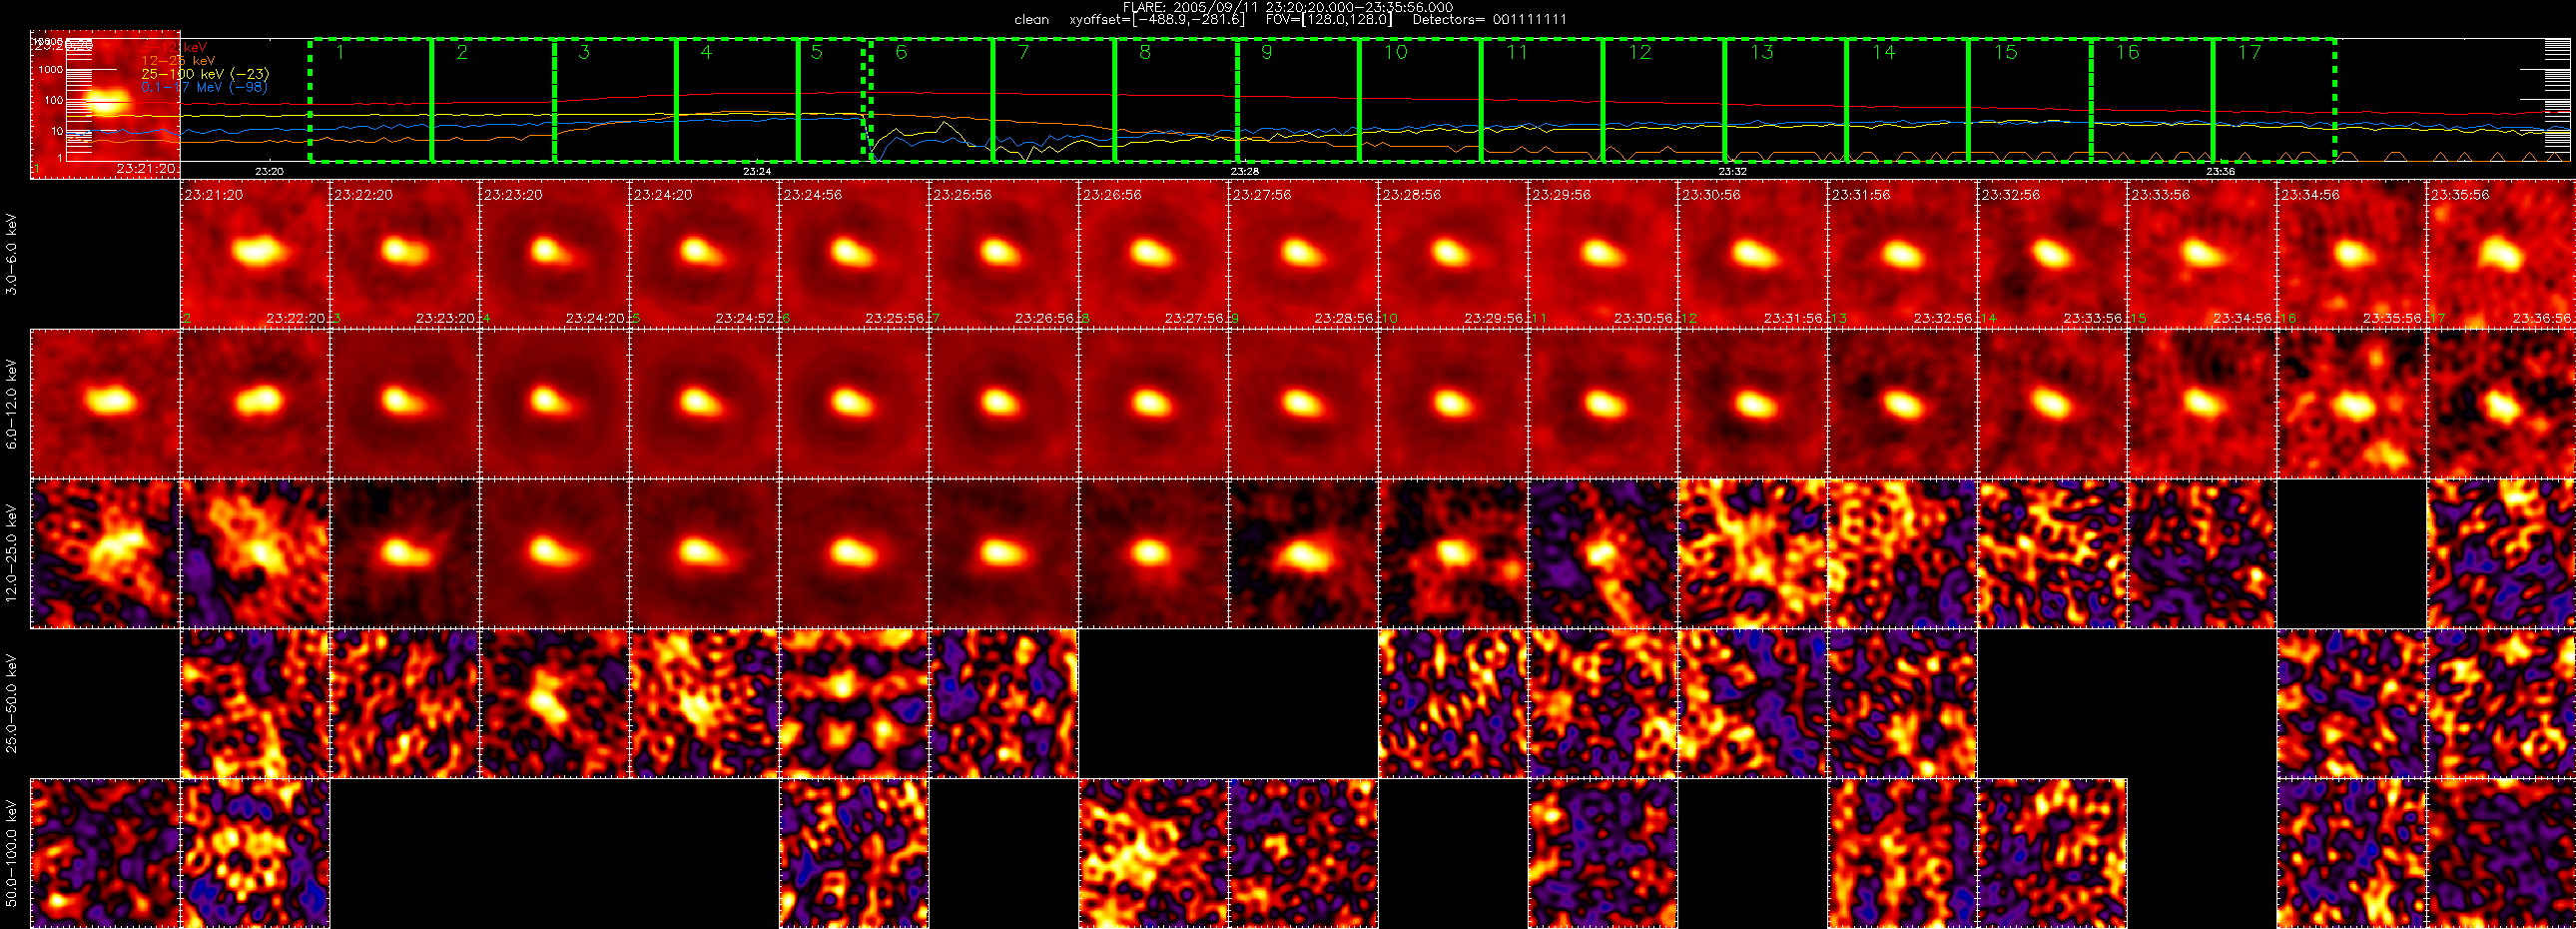Image resolution: width=2576 pixels, height=929 pixels.
Task: Click the '23:36' time axis tick label
Action: click(2221, 172)
